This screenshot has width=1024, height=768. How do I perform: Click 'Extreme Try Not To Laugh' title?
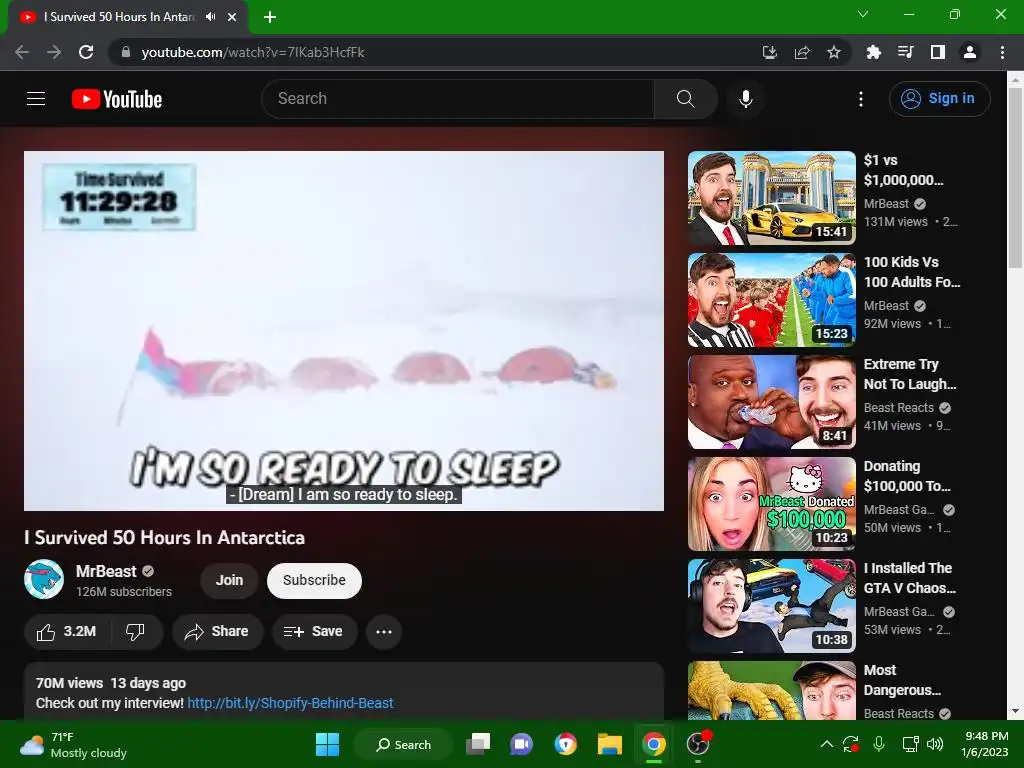click(910, 374)
